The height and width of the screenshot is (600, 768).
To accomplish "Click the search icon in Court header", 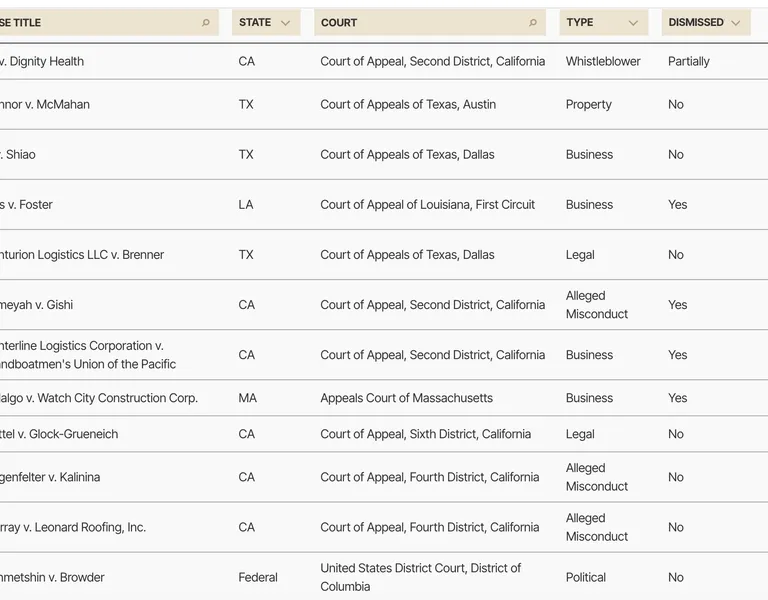I will pos(533,23).
